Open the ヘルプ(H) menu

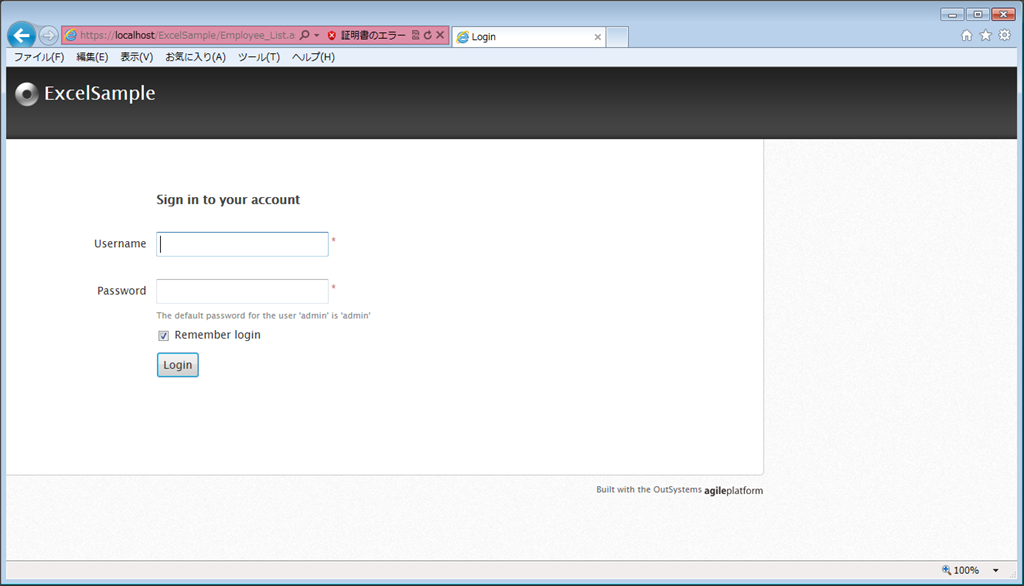coord(313,57)
